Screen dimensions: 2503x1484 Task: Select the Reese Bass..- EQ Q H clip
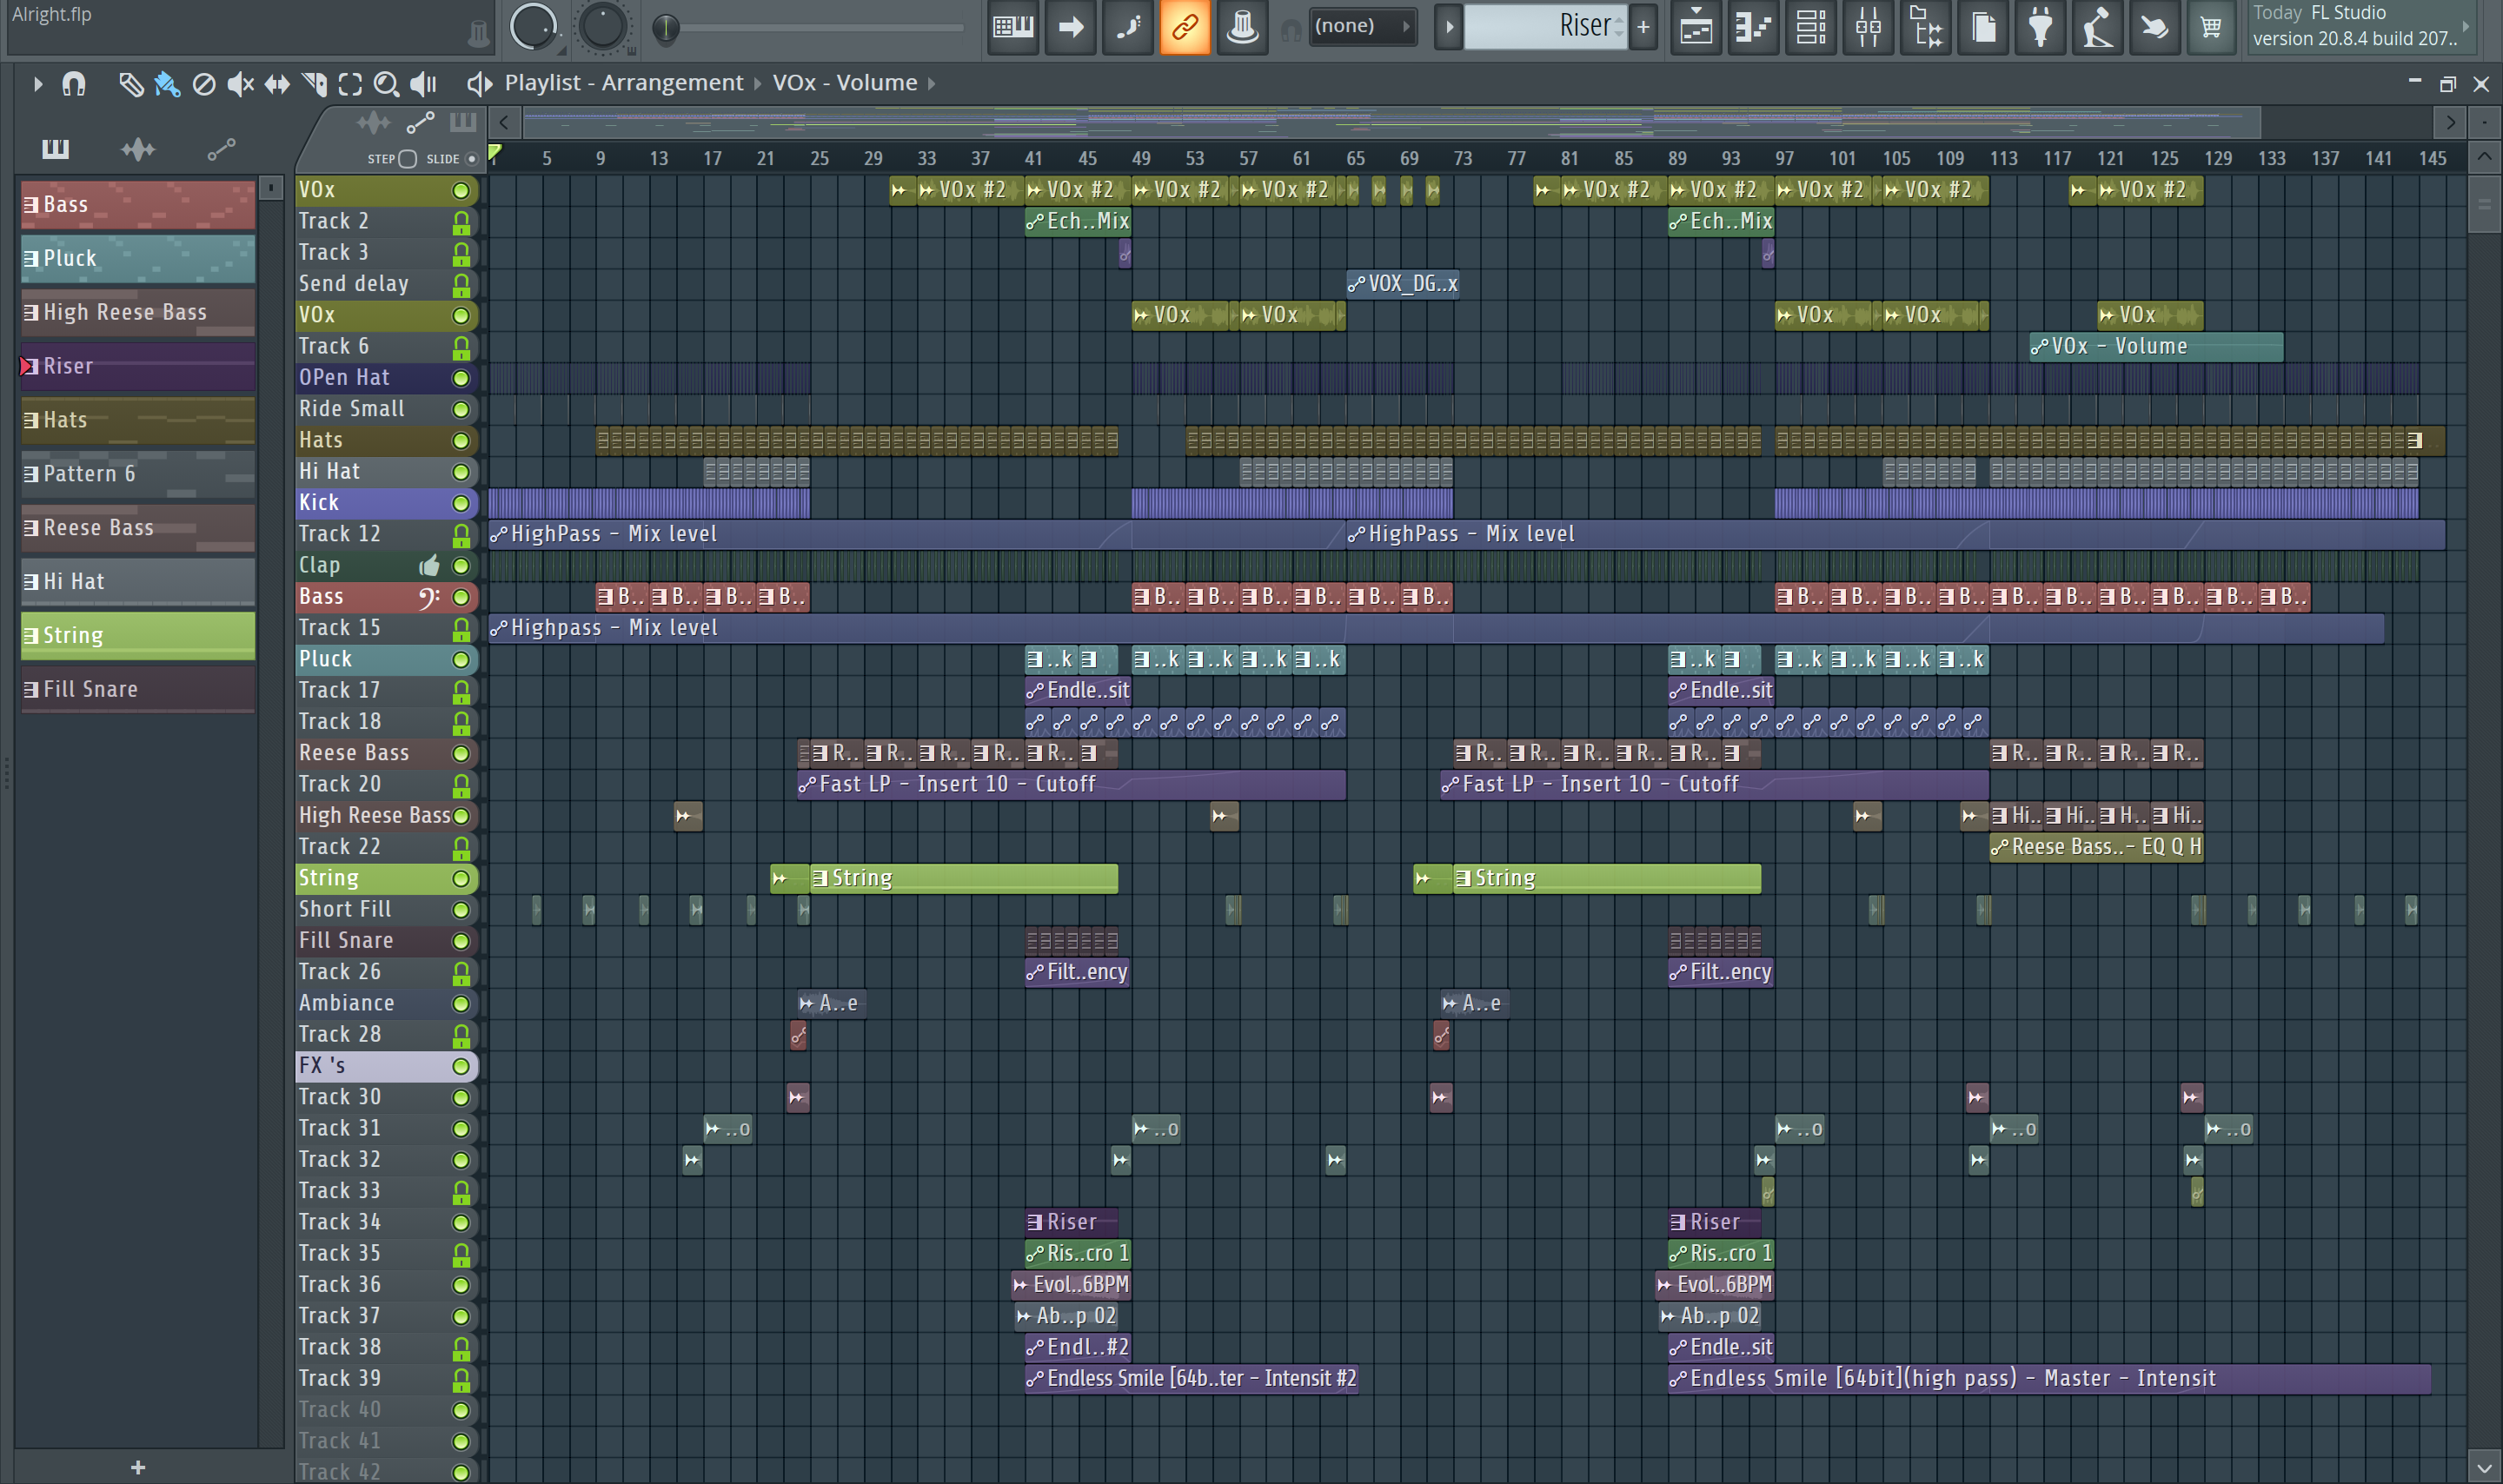point(2096,848)
